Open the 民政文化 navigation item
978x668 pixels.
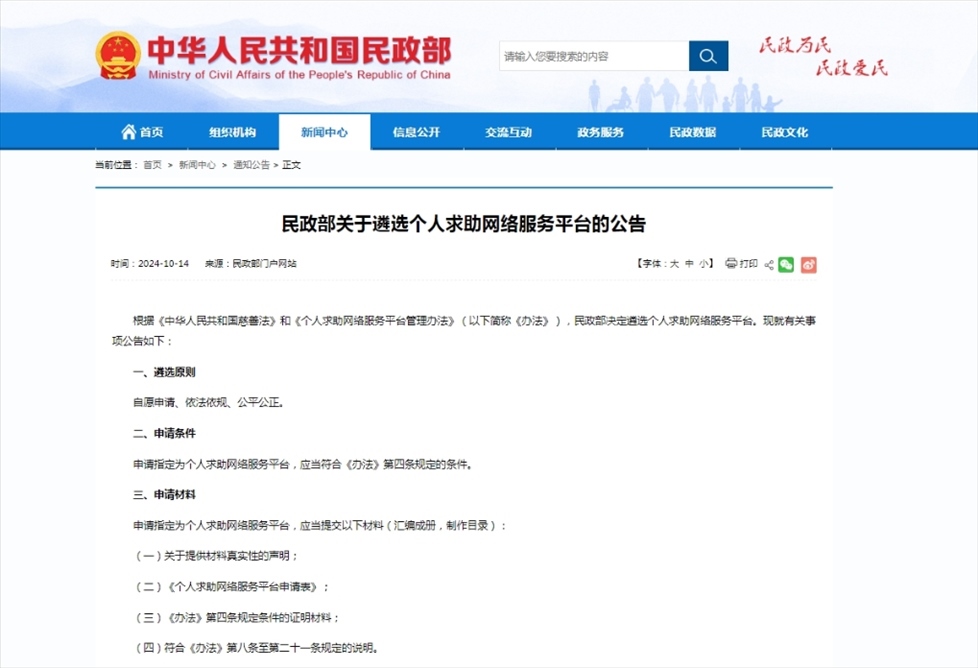[784, 132]
